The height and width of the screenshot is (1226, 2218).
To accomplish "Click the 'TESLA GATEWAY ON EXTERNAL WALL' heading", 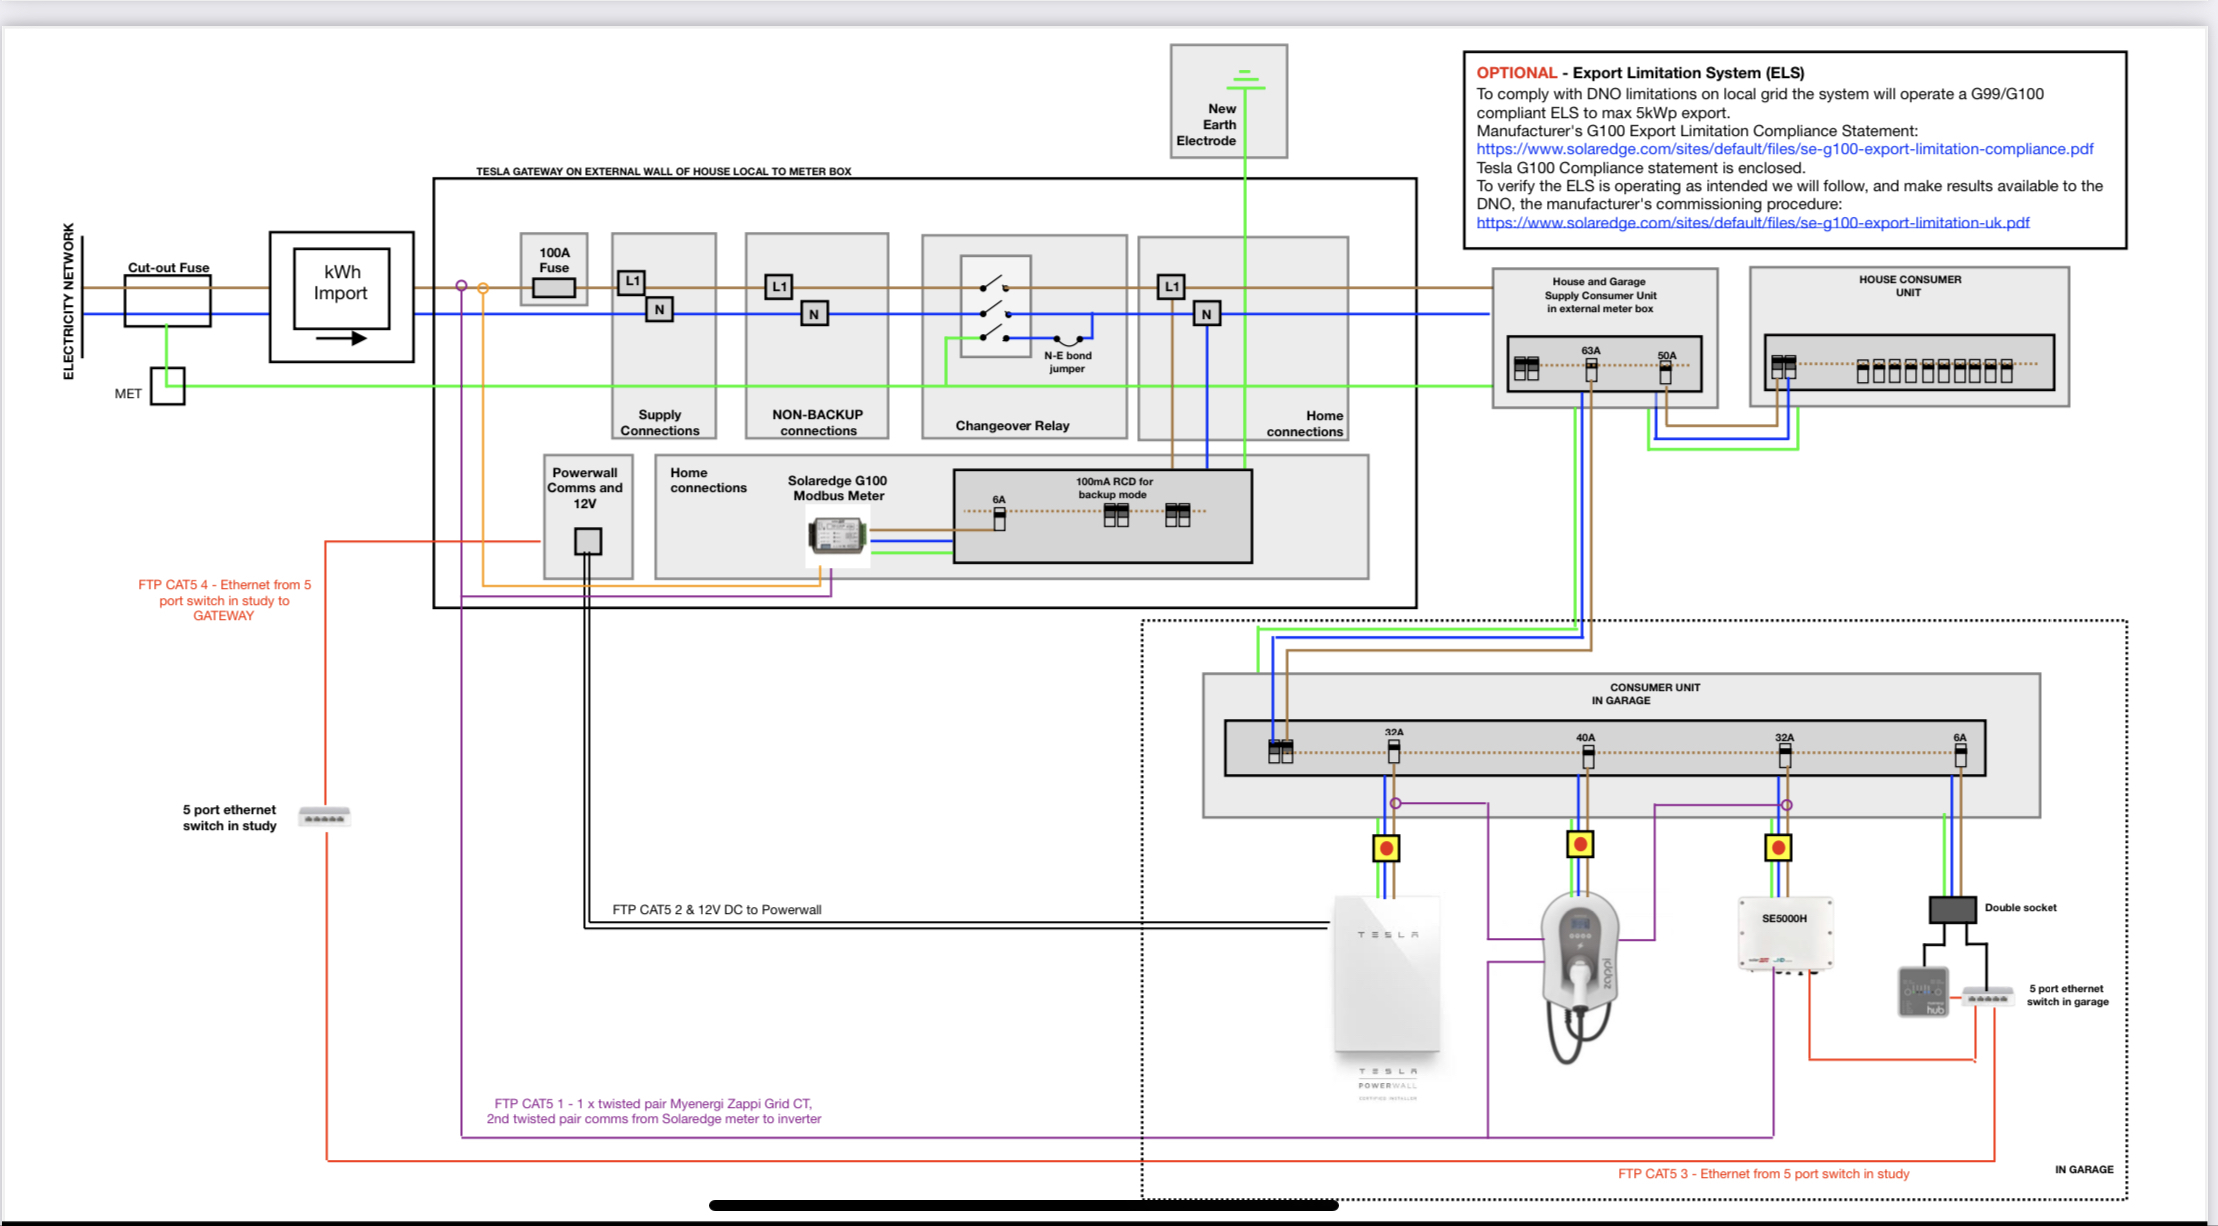I will click(x=664, y=171).
